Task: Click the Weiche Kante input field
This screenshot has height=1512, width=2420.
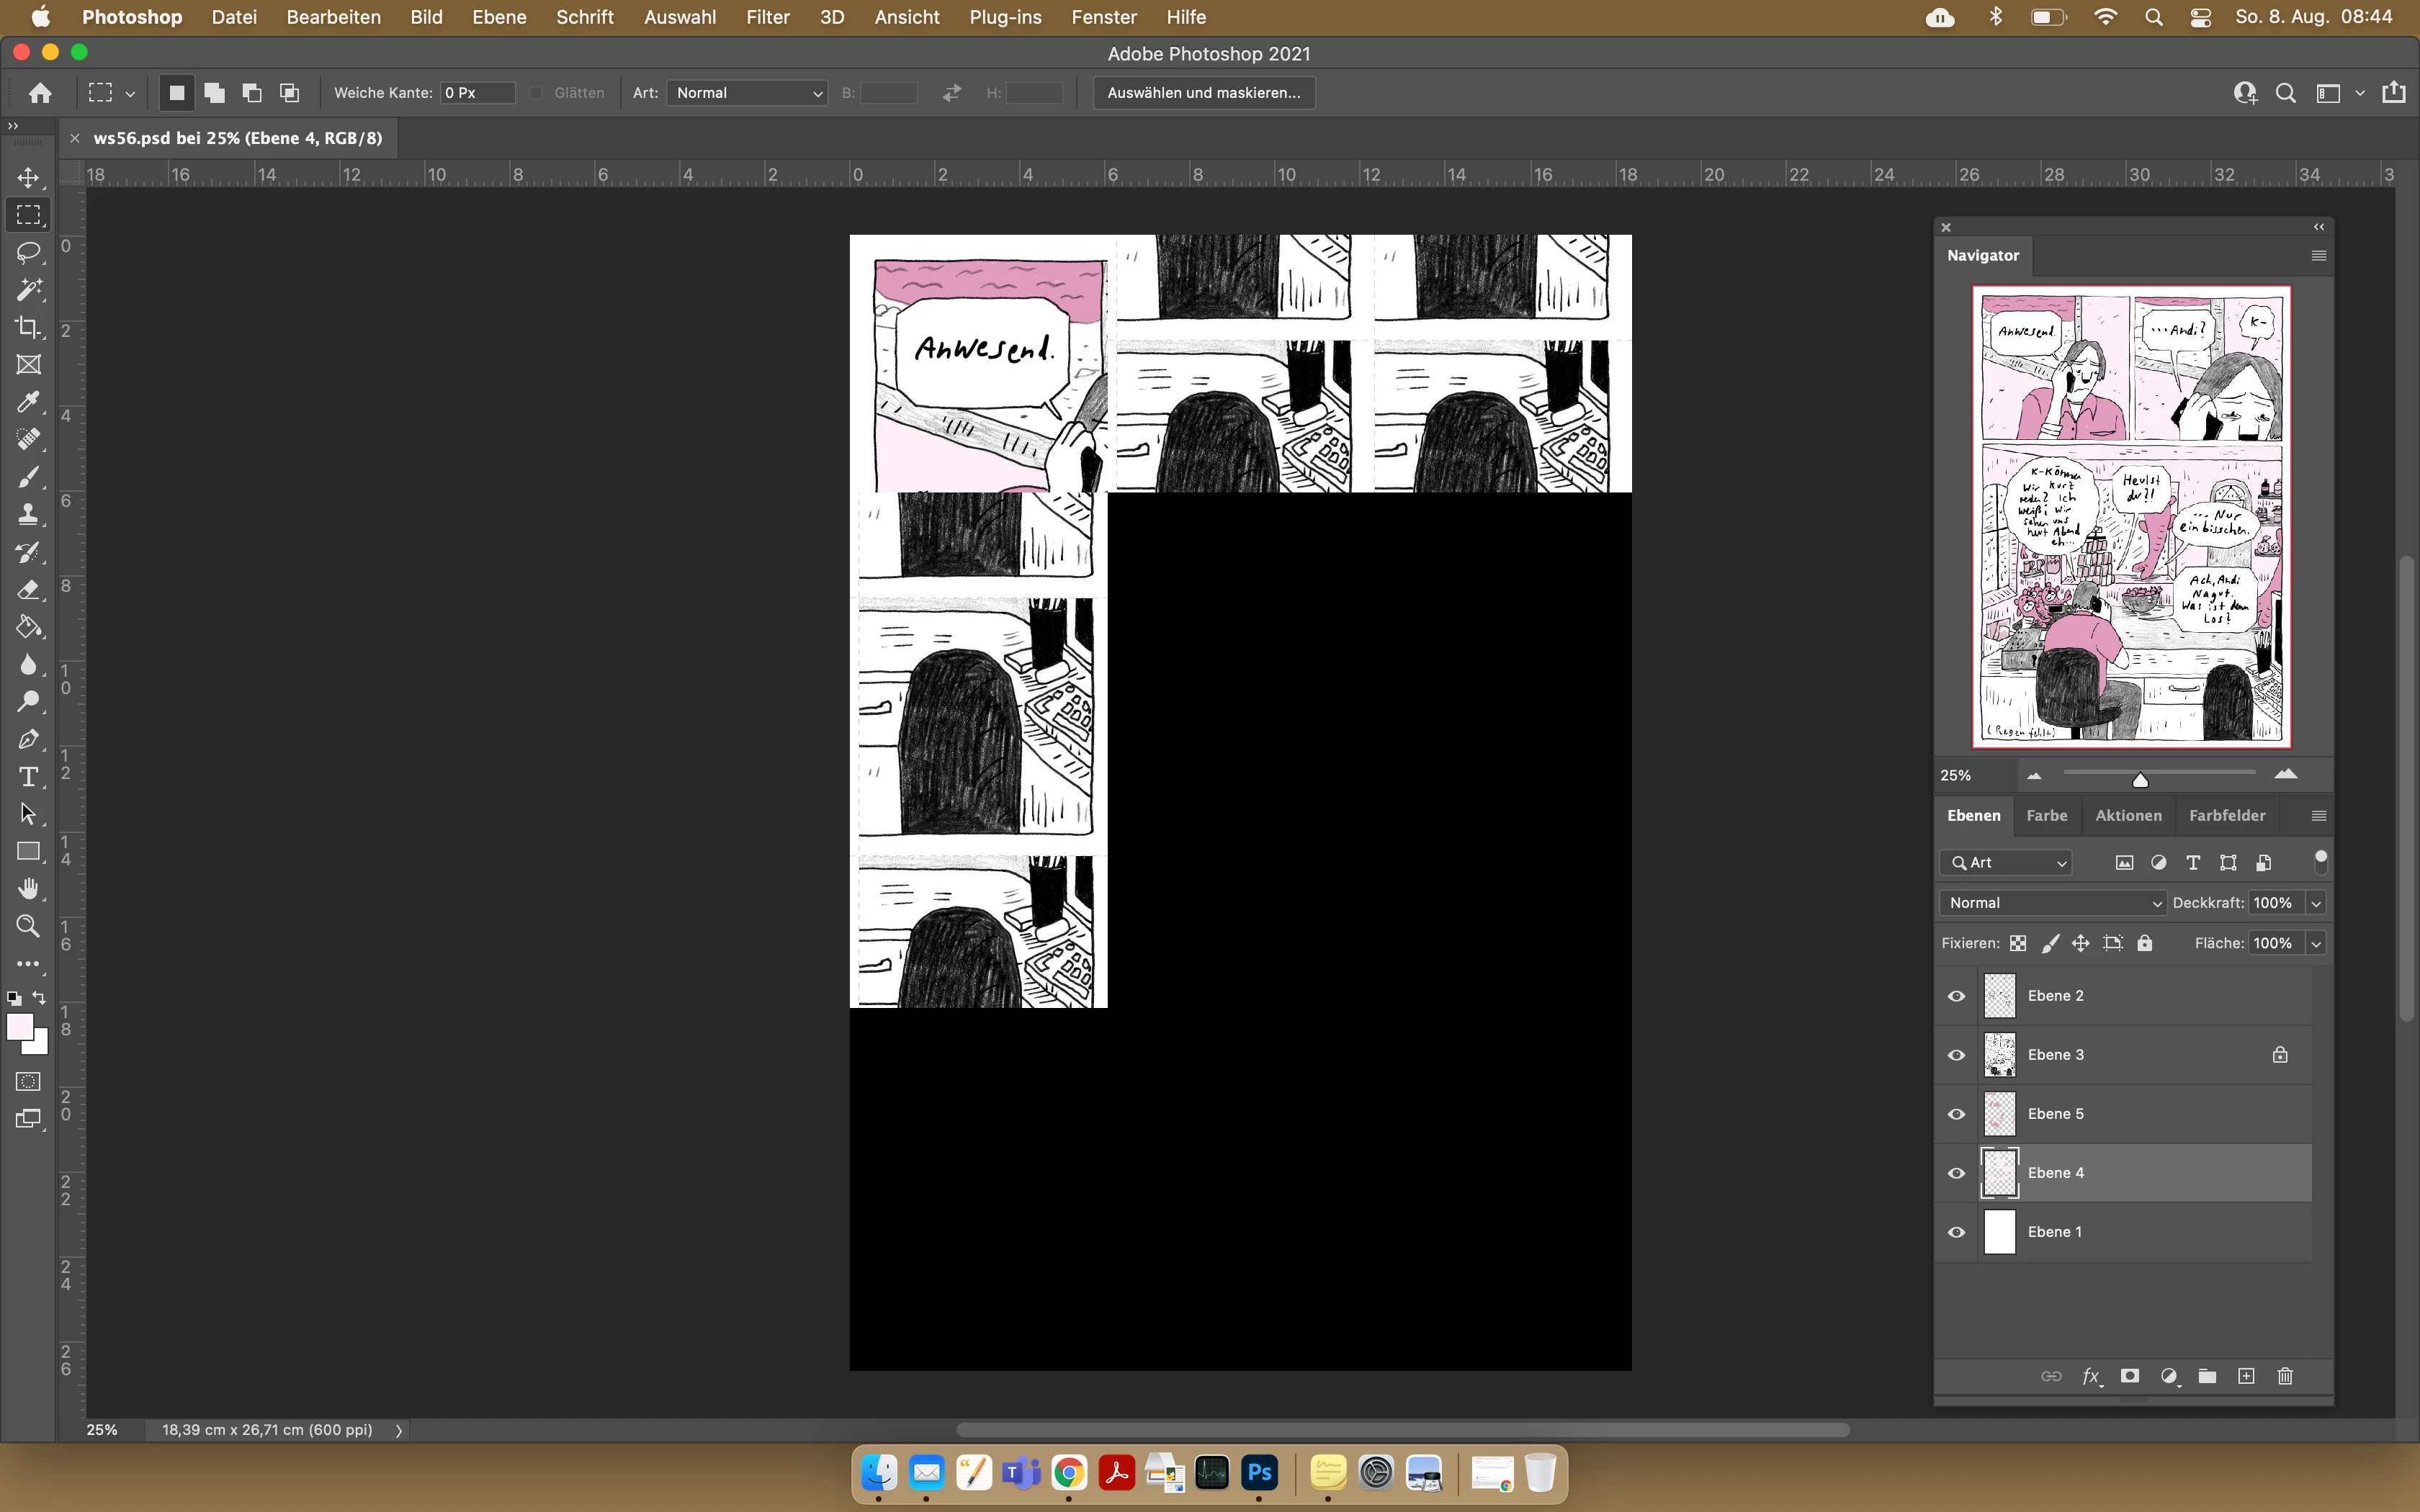Action: click(x=477, y=93)
